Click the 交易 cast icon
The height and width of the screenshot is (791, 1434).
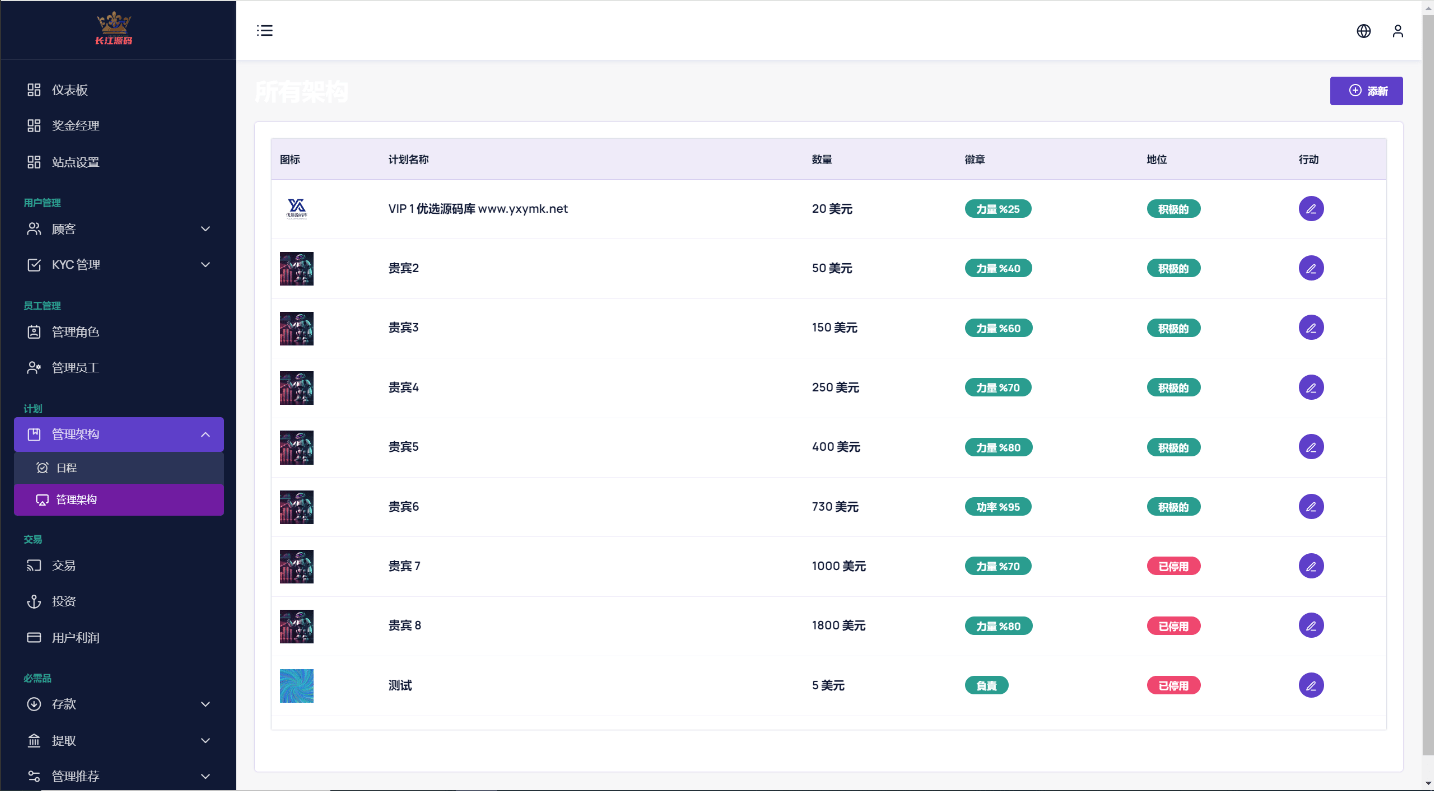click(x=34, y=566)
